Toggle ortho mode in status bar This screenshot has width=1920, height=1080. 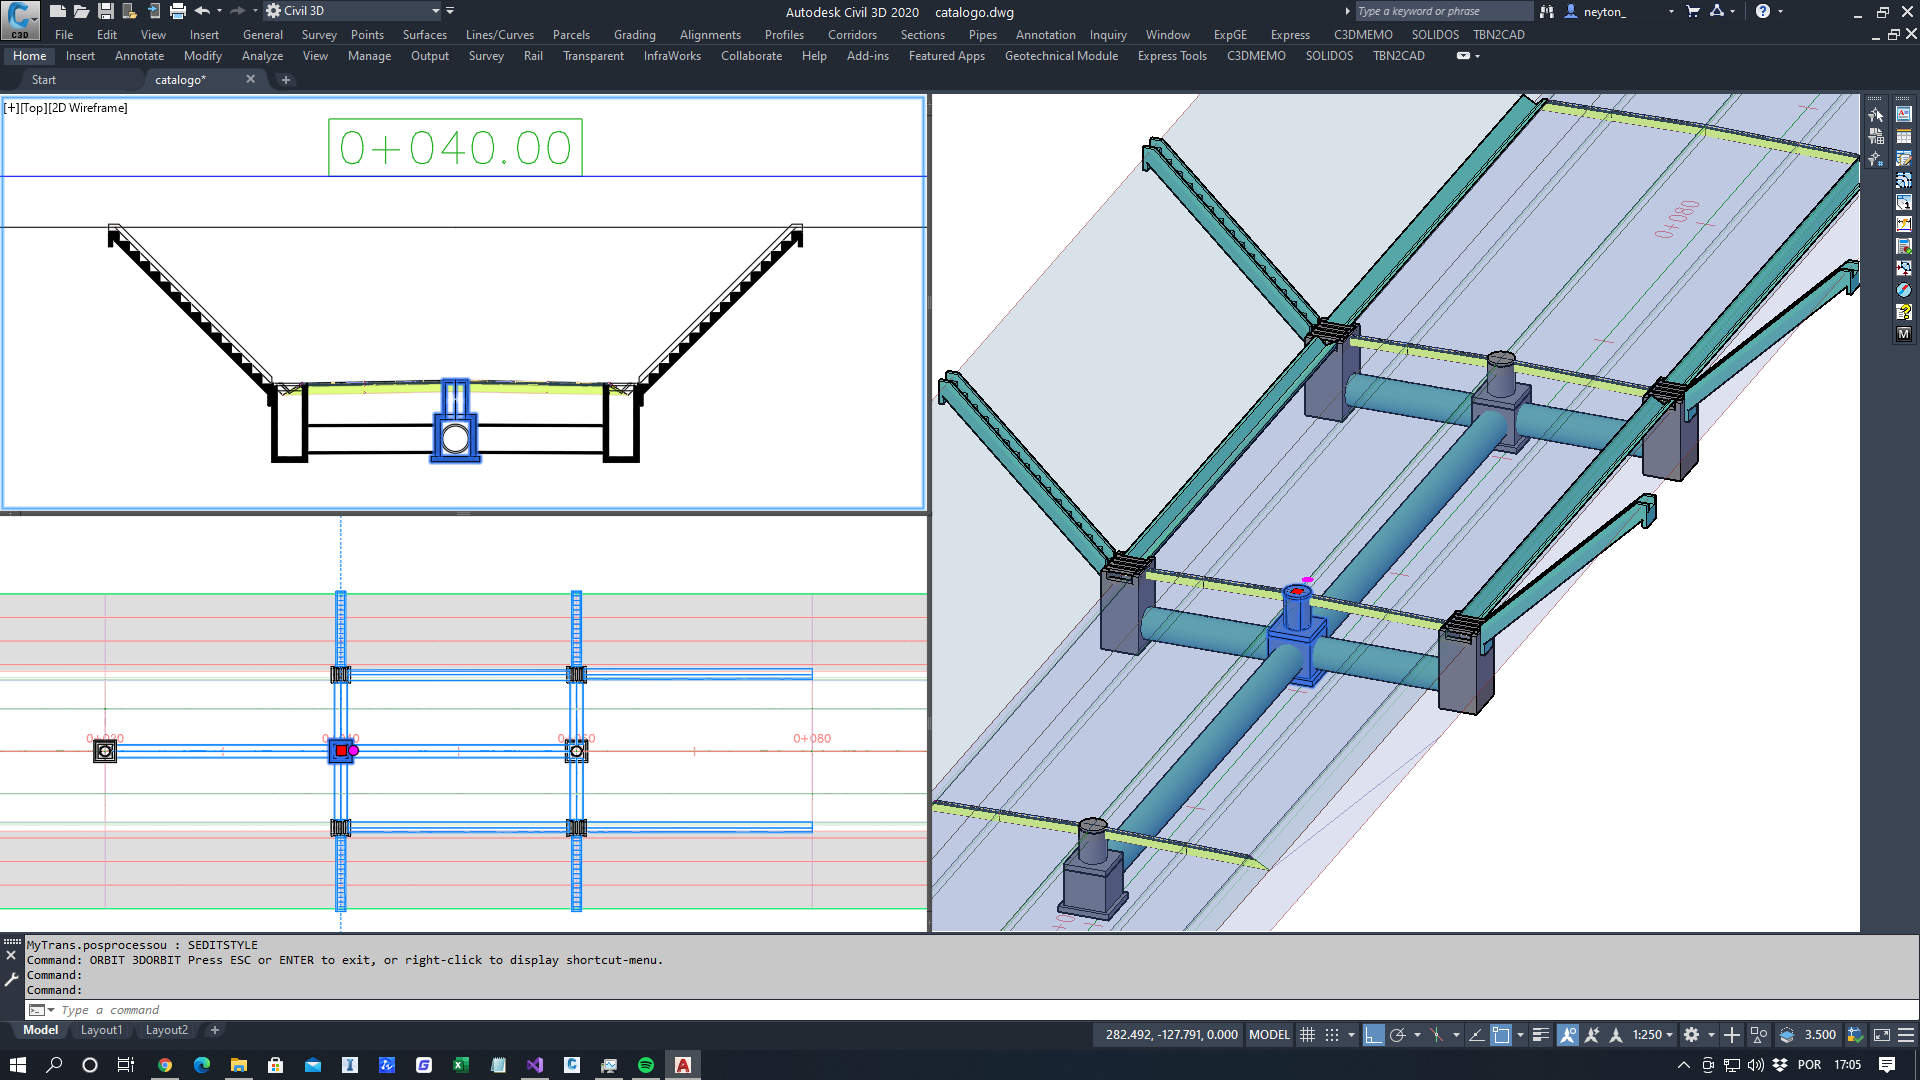click(x=1374, y=1035)
